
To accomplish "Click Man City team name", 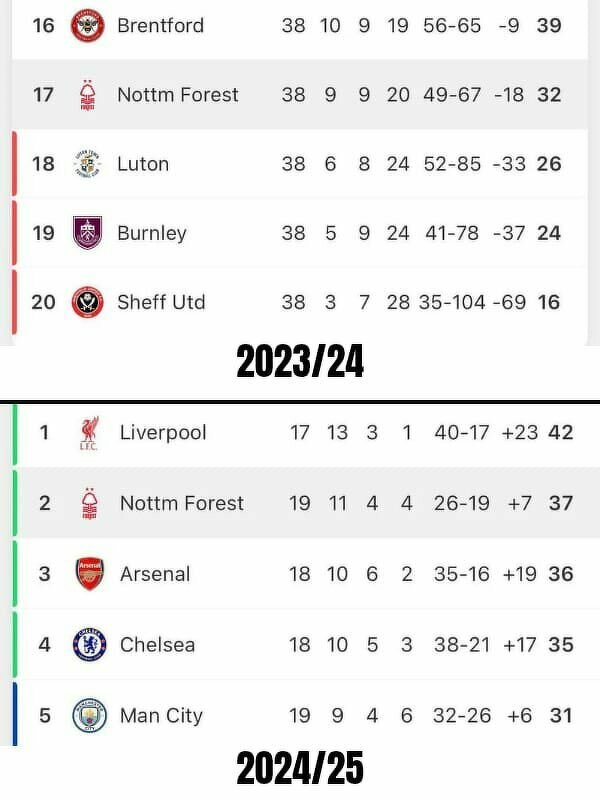I will [x=161, y=716].
